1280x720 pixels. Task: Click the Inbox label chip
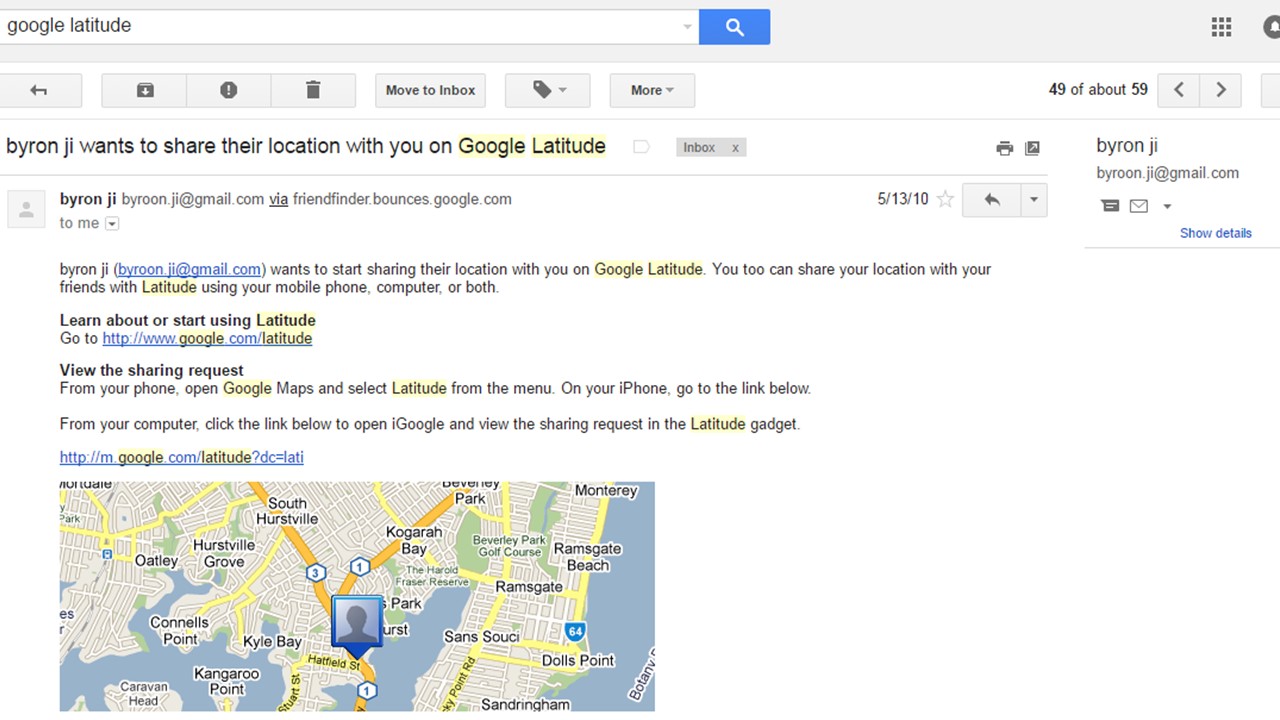point(699,148)
